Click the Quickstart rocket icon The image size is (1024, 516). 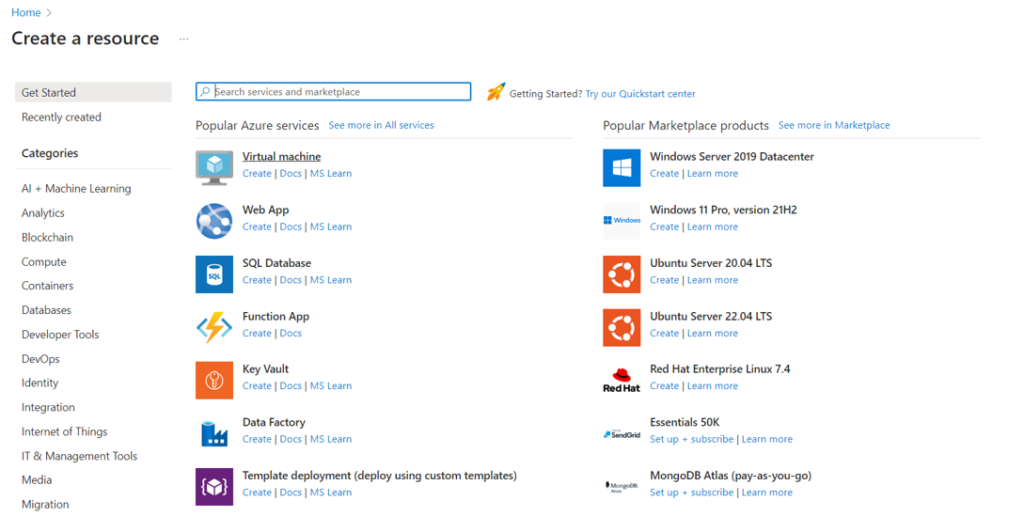pos(496,92)
